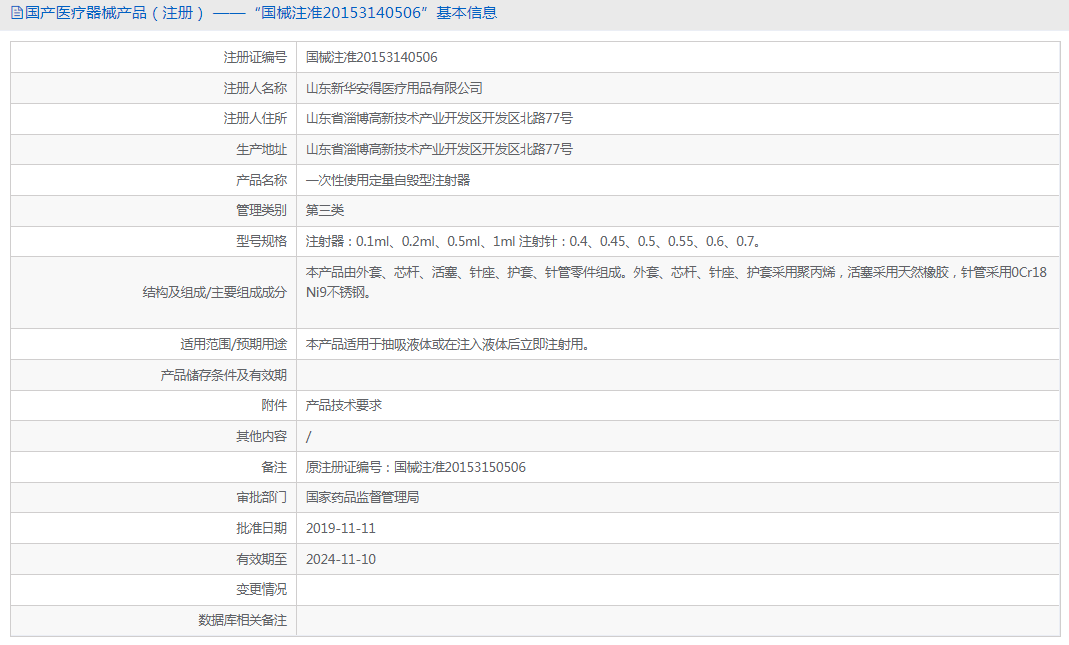Click the document icon beside the page title
The height and width of the screenshot is (645, 1069).
click(x=16, y=13)
